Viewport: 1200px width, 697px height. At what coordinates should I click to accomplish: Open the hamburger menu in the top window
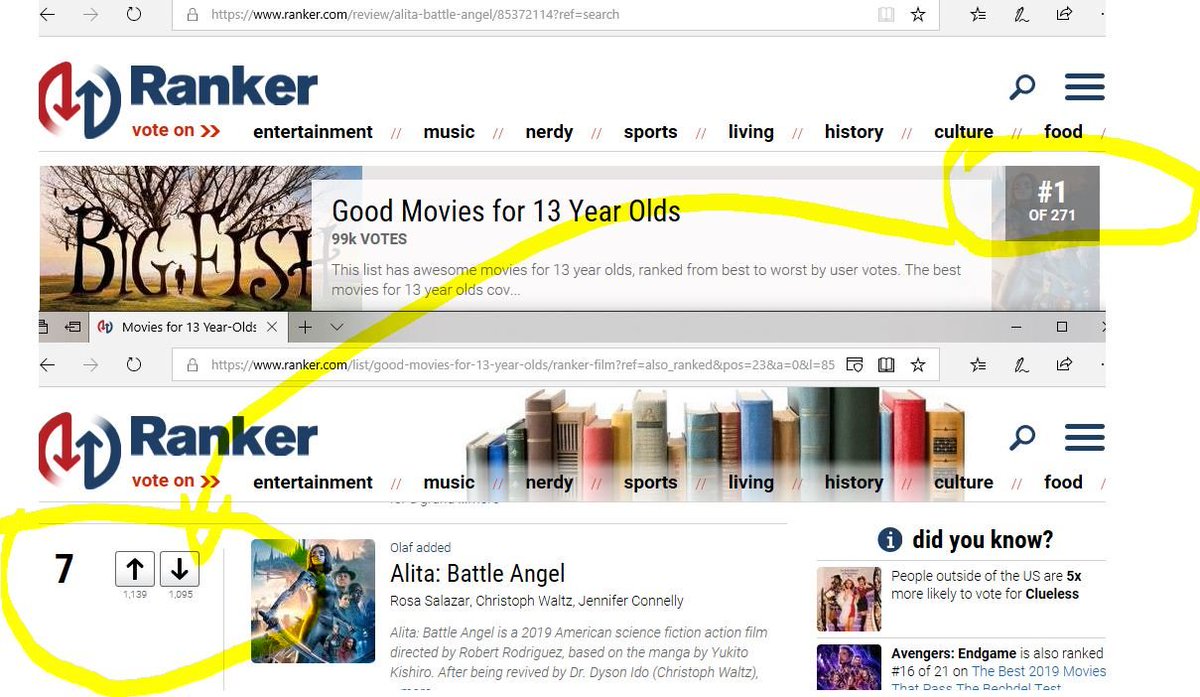point(1085,87)
